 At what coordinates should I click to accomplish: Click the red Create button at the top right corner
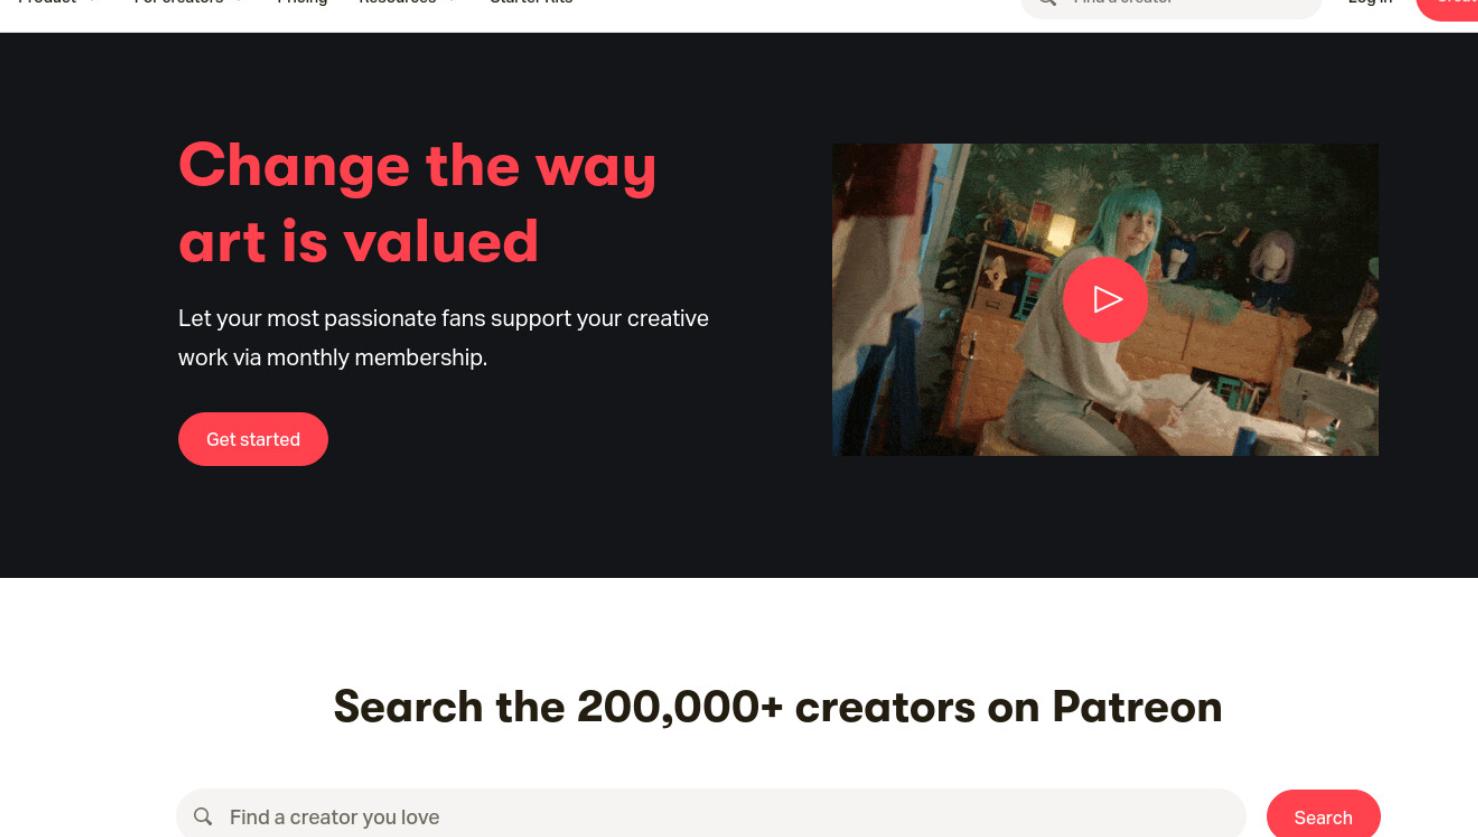pyautogui.click(x=1448, y=8)
